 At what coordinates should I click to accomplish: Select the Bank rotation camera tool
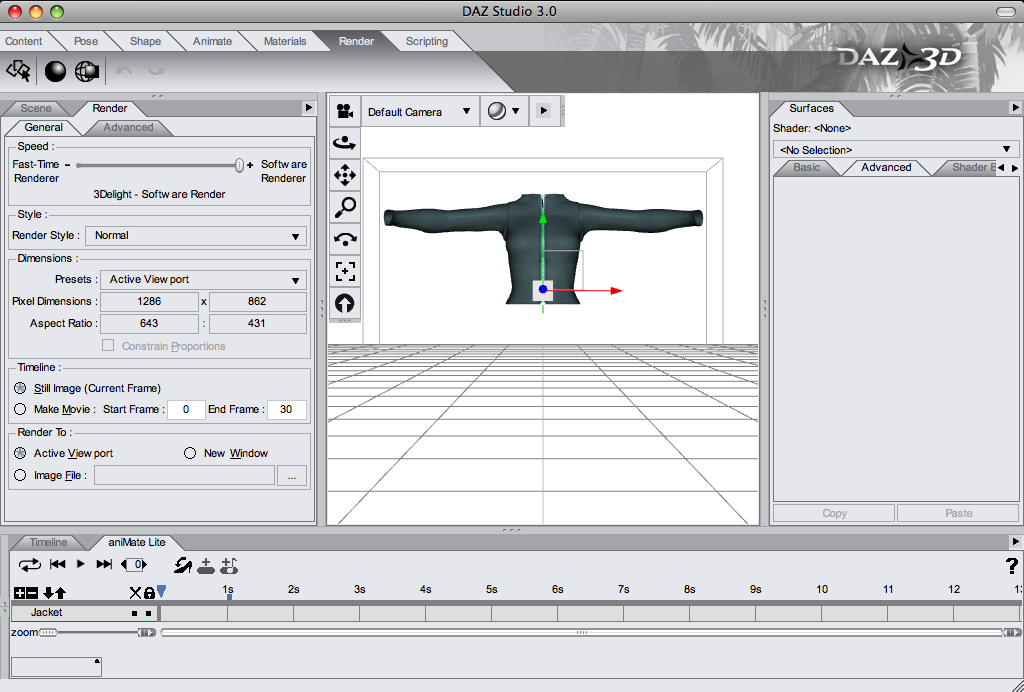(345, 239)
